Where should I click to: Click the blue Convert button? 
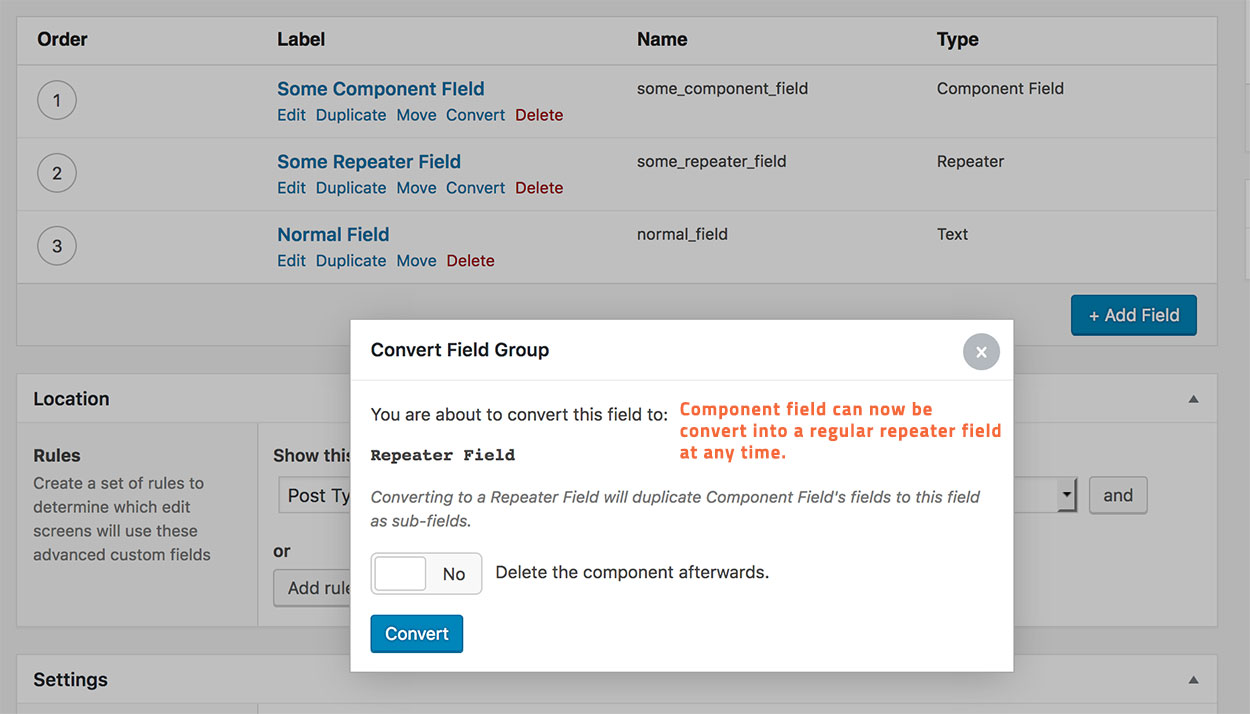click(416, 634)
